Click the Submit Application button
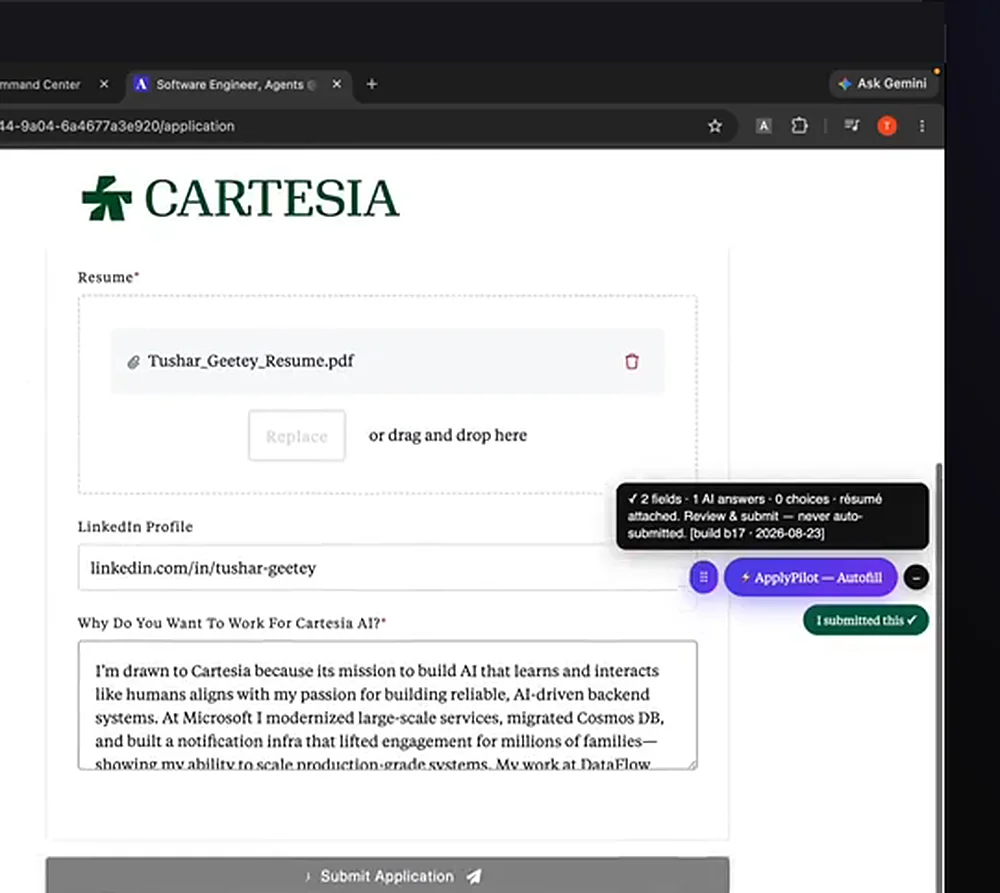The width and height of the screenshot is (1000, 893). (x=388, y=876)
